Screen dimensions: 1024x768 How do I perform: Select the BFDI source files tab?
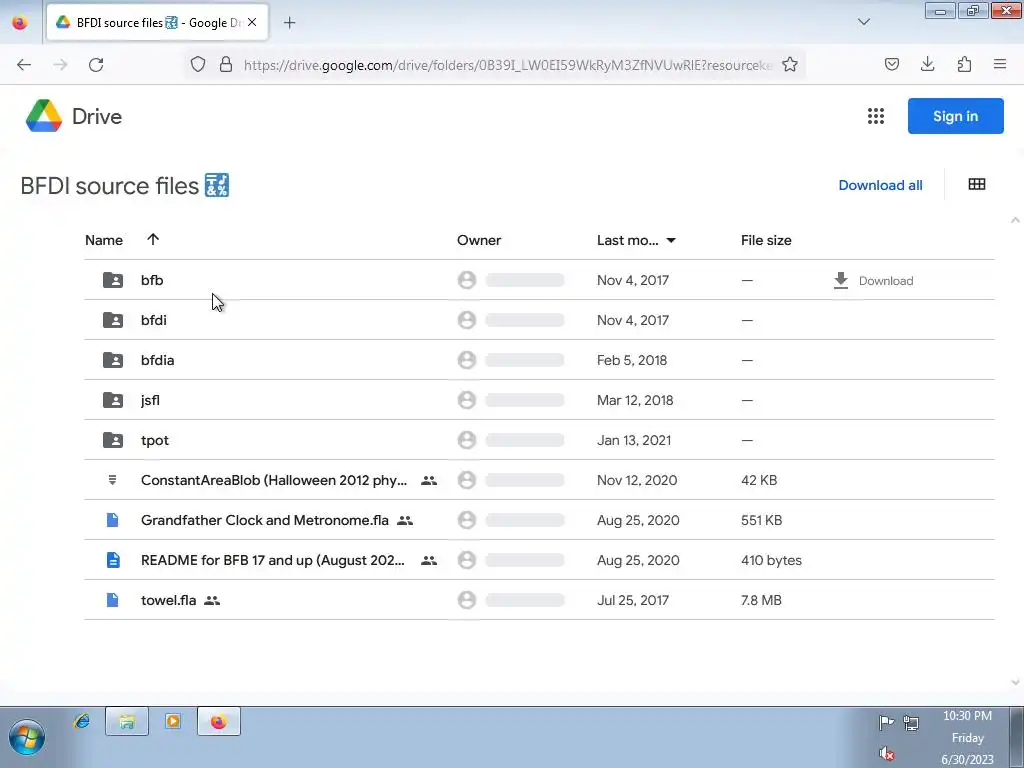[x=157, y=22]
